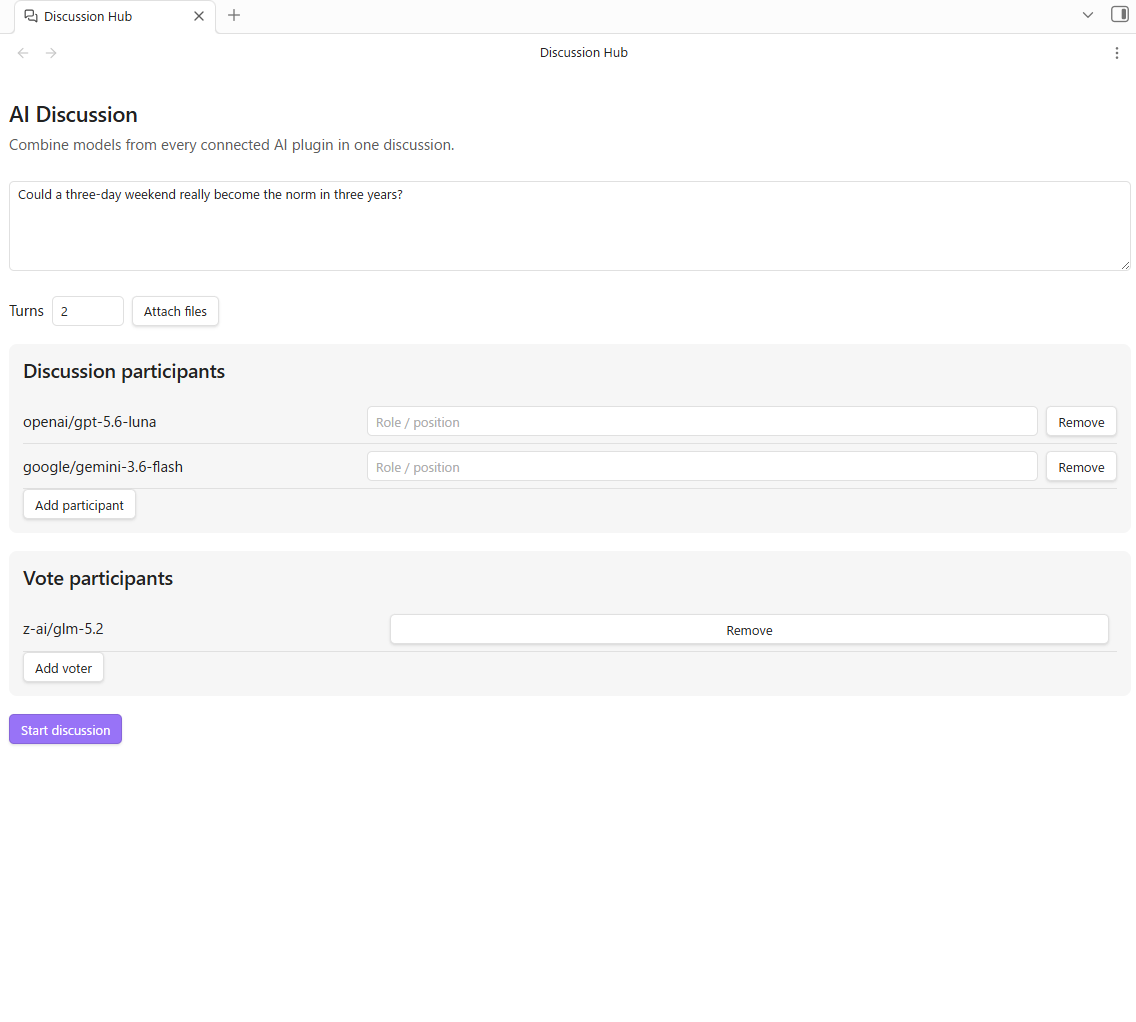Image resolution: width=1136 pixels, height=1022 pixels.
Task: Click the 'google/gemini-3.6-flash' model name
Action: pyautogui.click(x=103, y=467)
